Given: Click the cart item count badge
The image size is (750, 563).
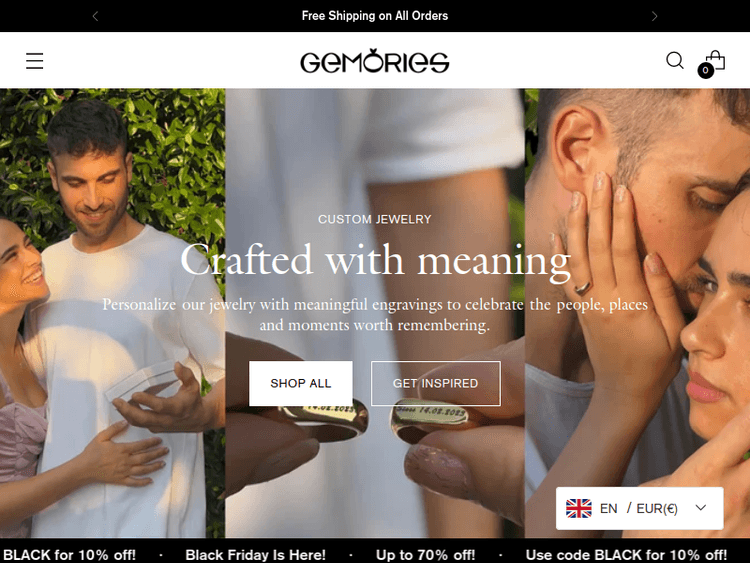Looking at the screenshot, I should 705,70.
